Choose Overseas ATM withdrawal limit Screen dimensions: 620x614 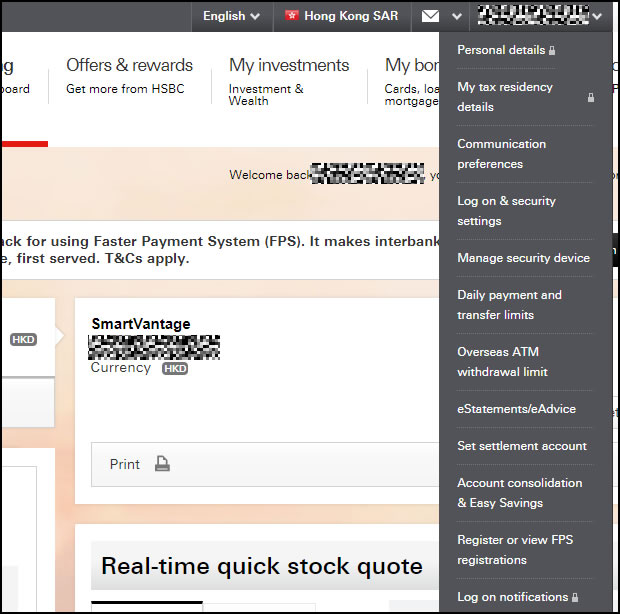502,362
